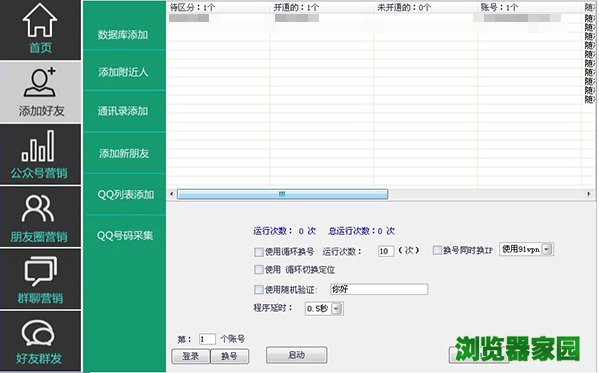Enable 使用 循环切换定位 checkbox
The height and width of the screenshot is (373, 599).
[259, 269]
